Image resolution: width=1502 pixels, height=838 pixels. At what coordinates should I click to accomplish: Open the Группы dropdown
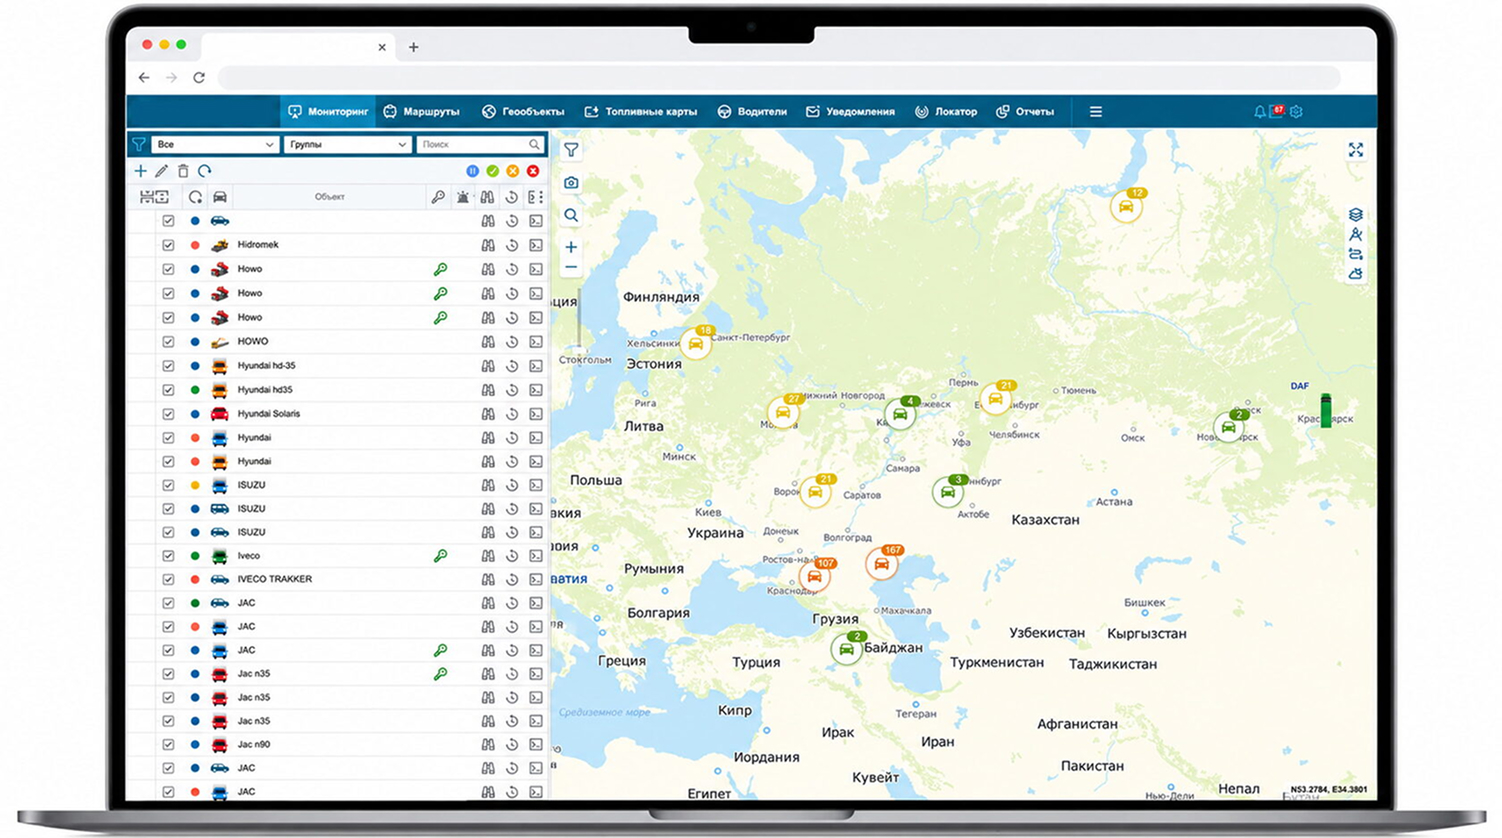[346, 145]
